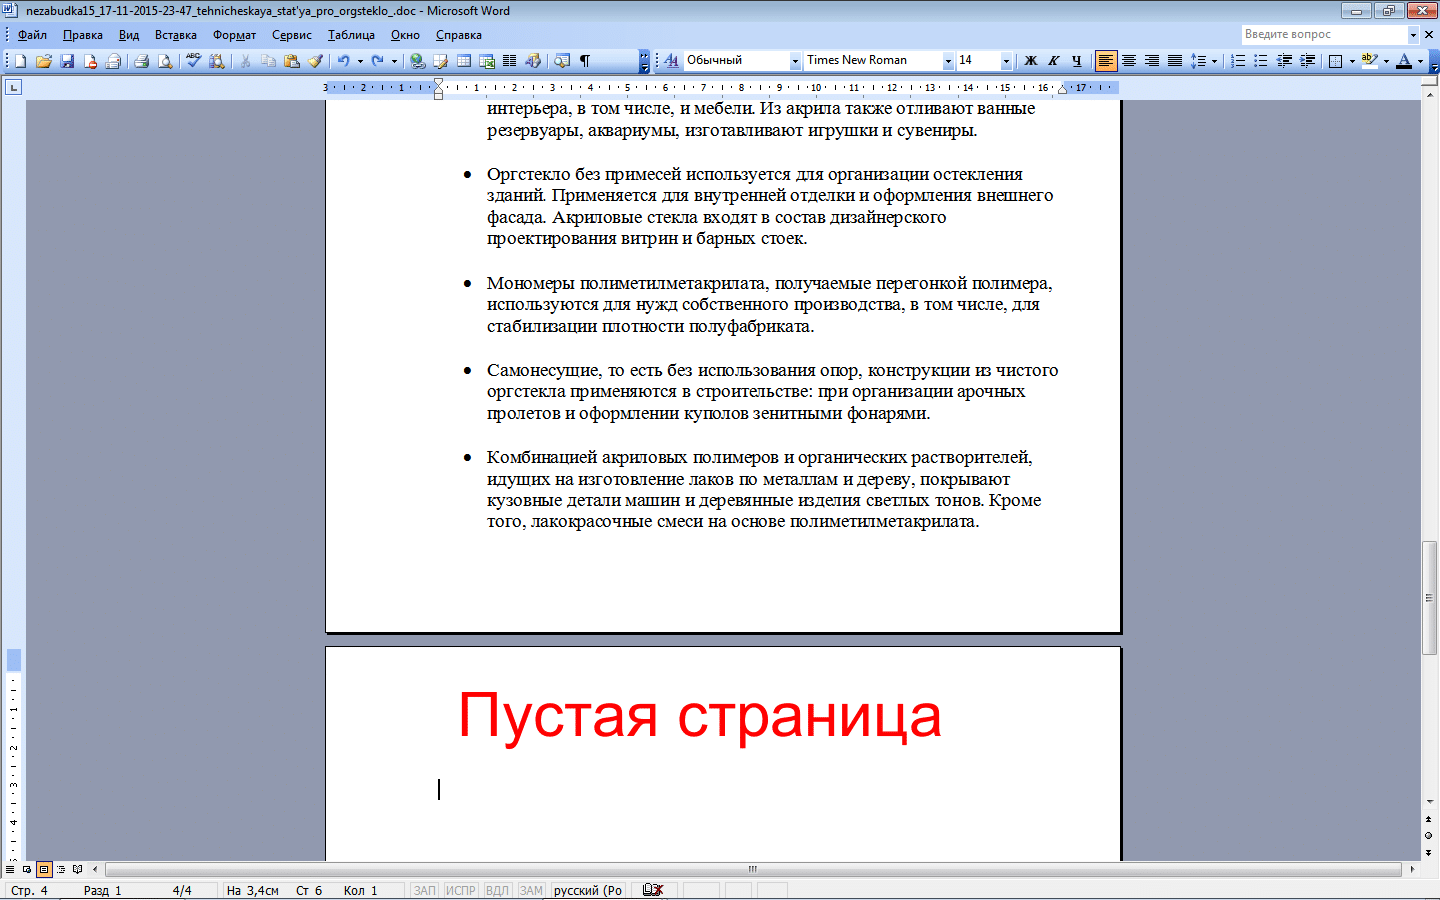Open font color dropdown arrow
This screenshot has width=1440, height=900.
click(1420, 61)
